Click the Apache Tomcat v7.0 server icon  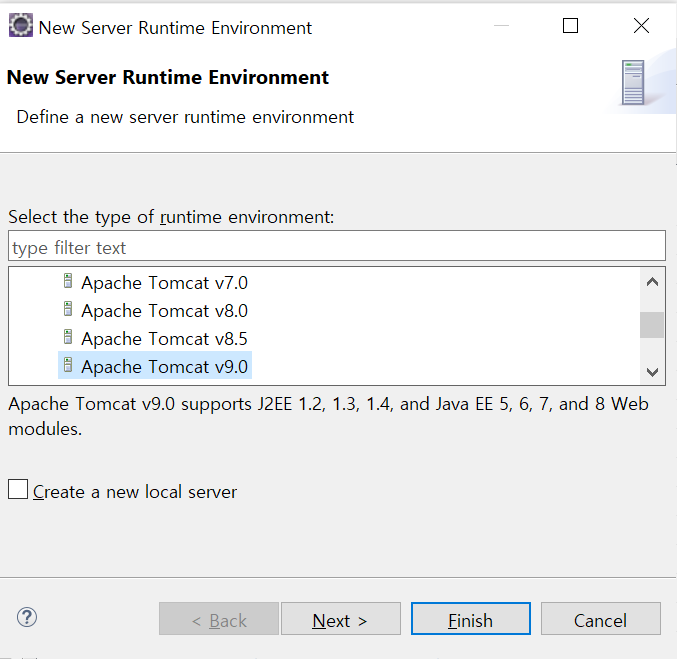click(x=68, y=281)
